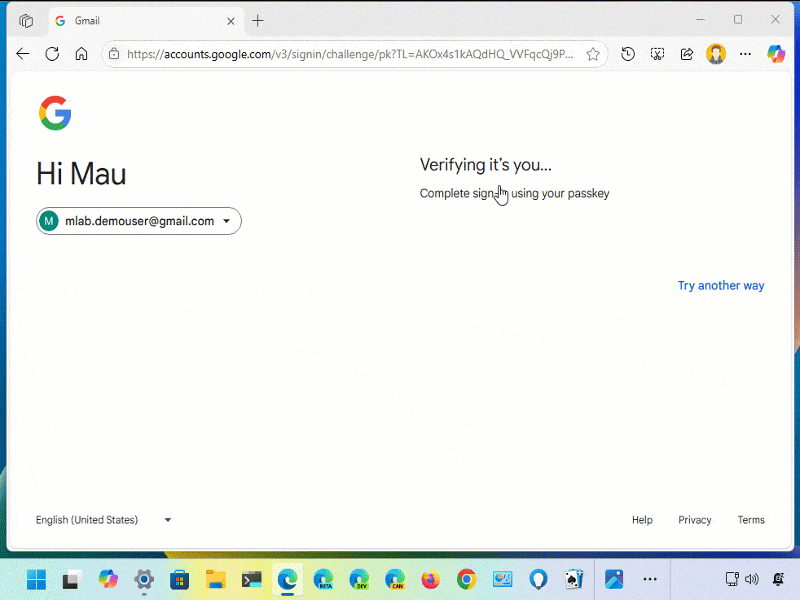
Task: Open the English (United States) language dropdown
Action: (103, 519)
